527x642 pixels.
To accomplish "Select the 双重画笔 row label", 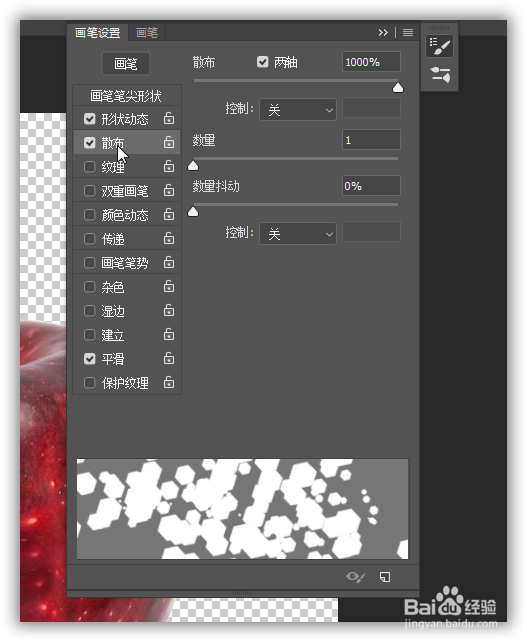I will point(125,191).
